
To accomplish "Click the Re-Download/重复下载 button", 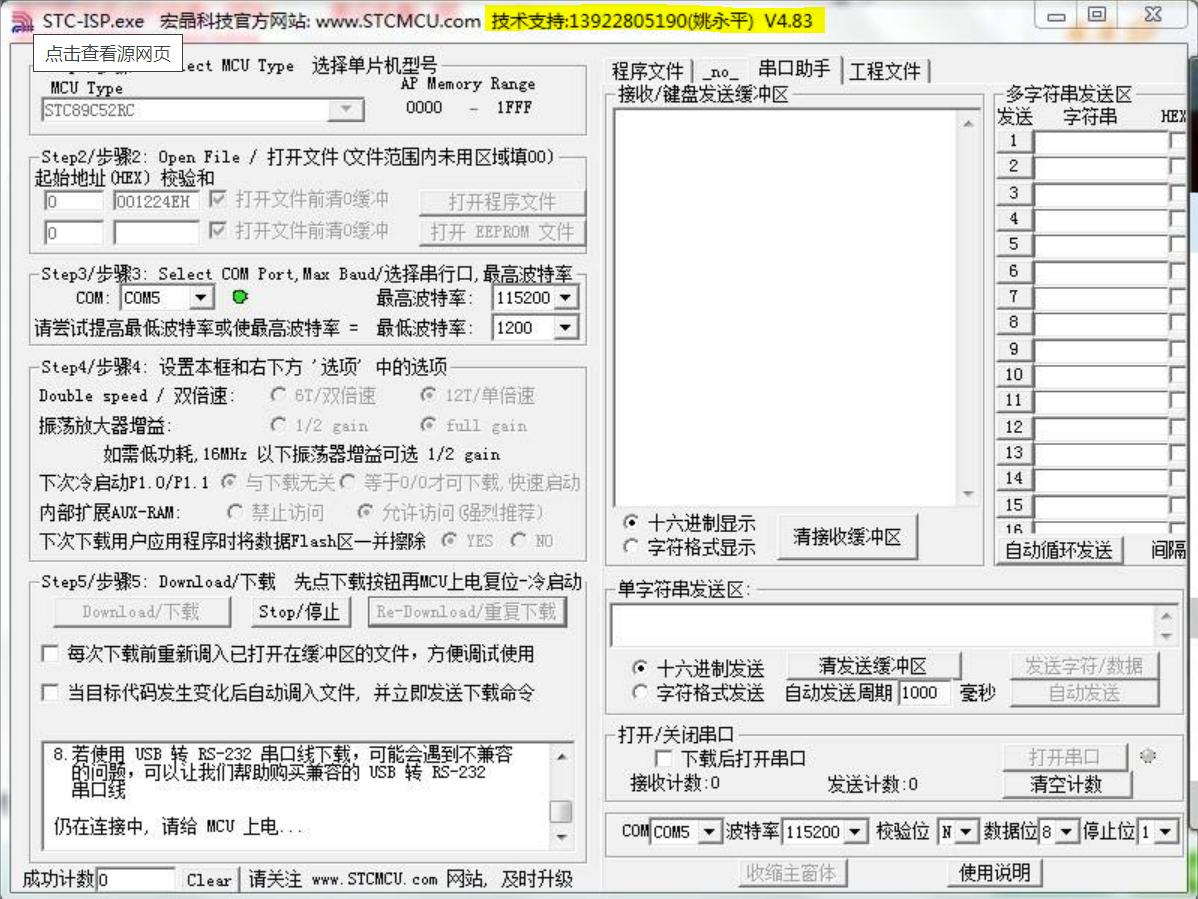I will 467,612.
